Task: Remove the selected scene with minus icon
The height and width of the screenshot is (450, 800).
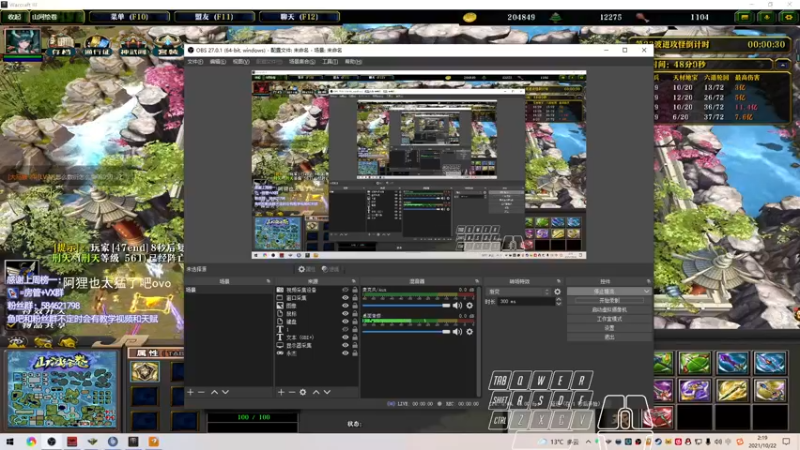Action: point(201,392)
